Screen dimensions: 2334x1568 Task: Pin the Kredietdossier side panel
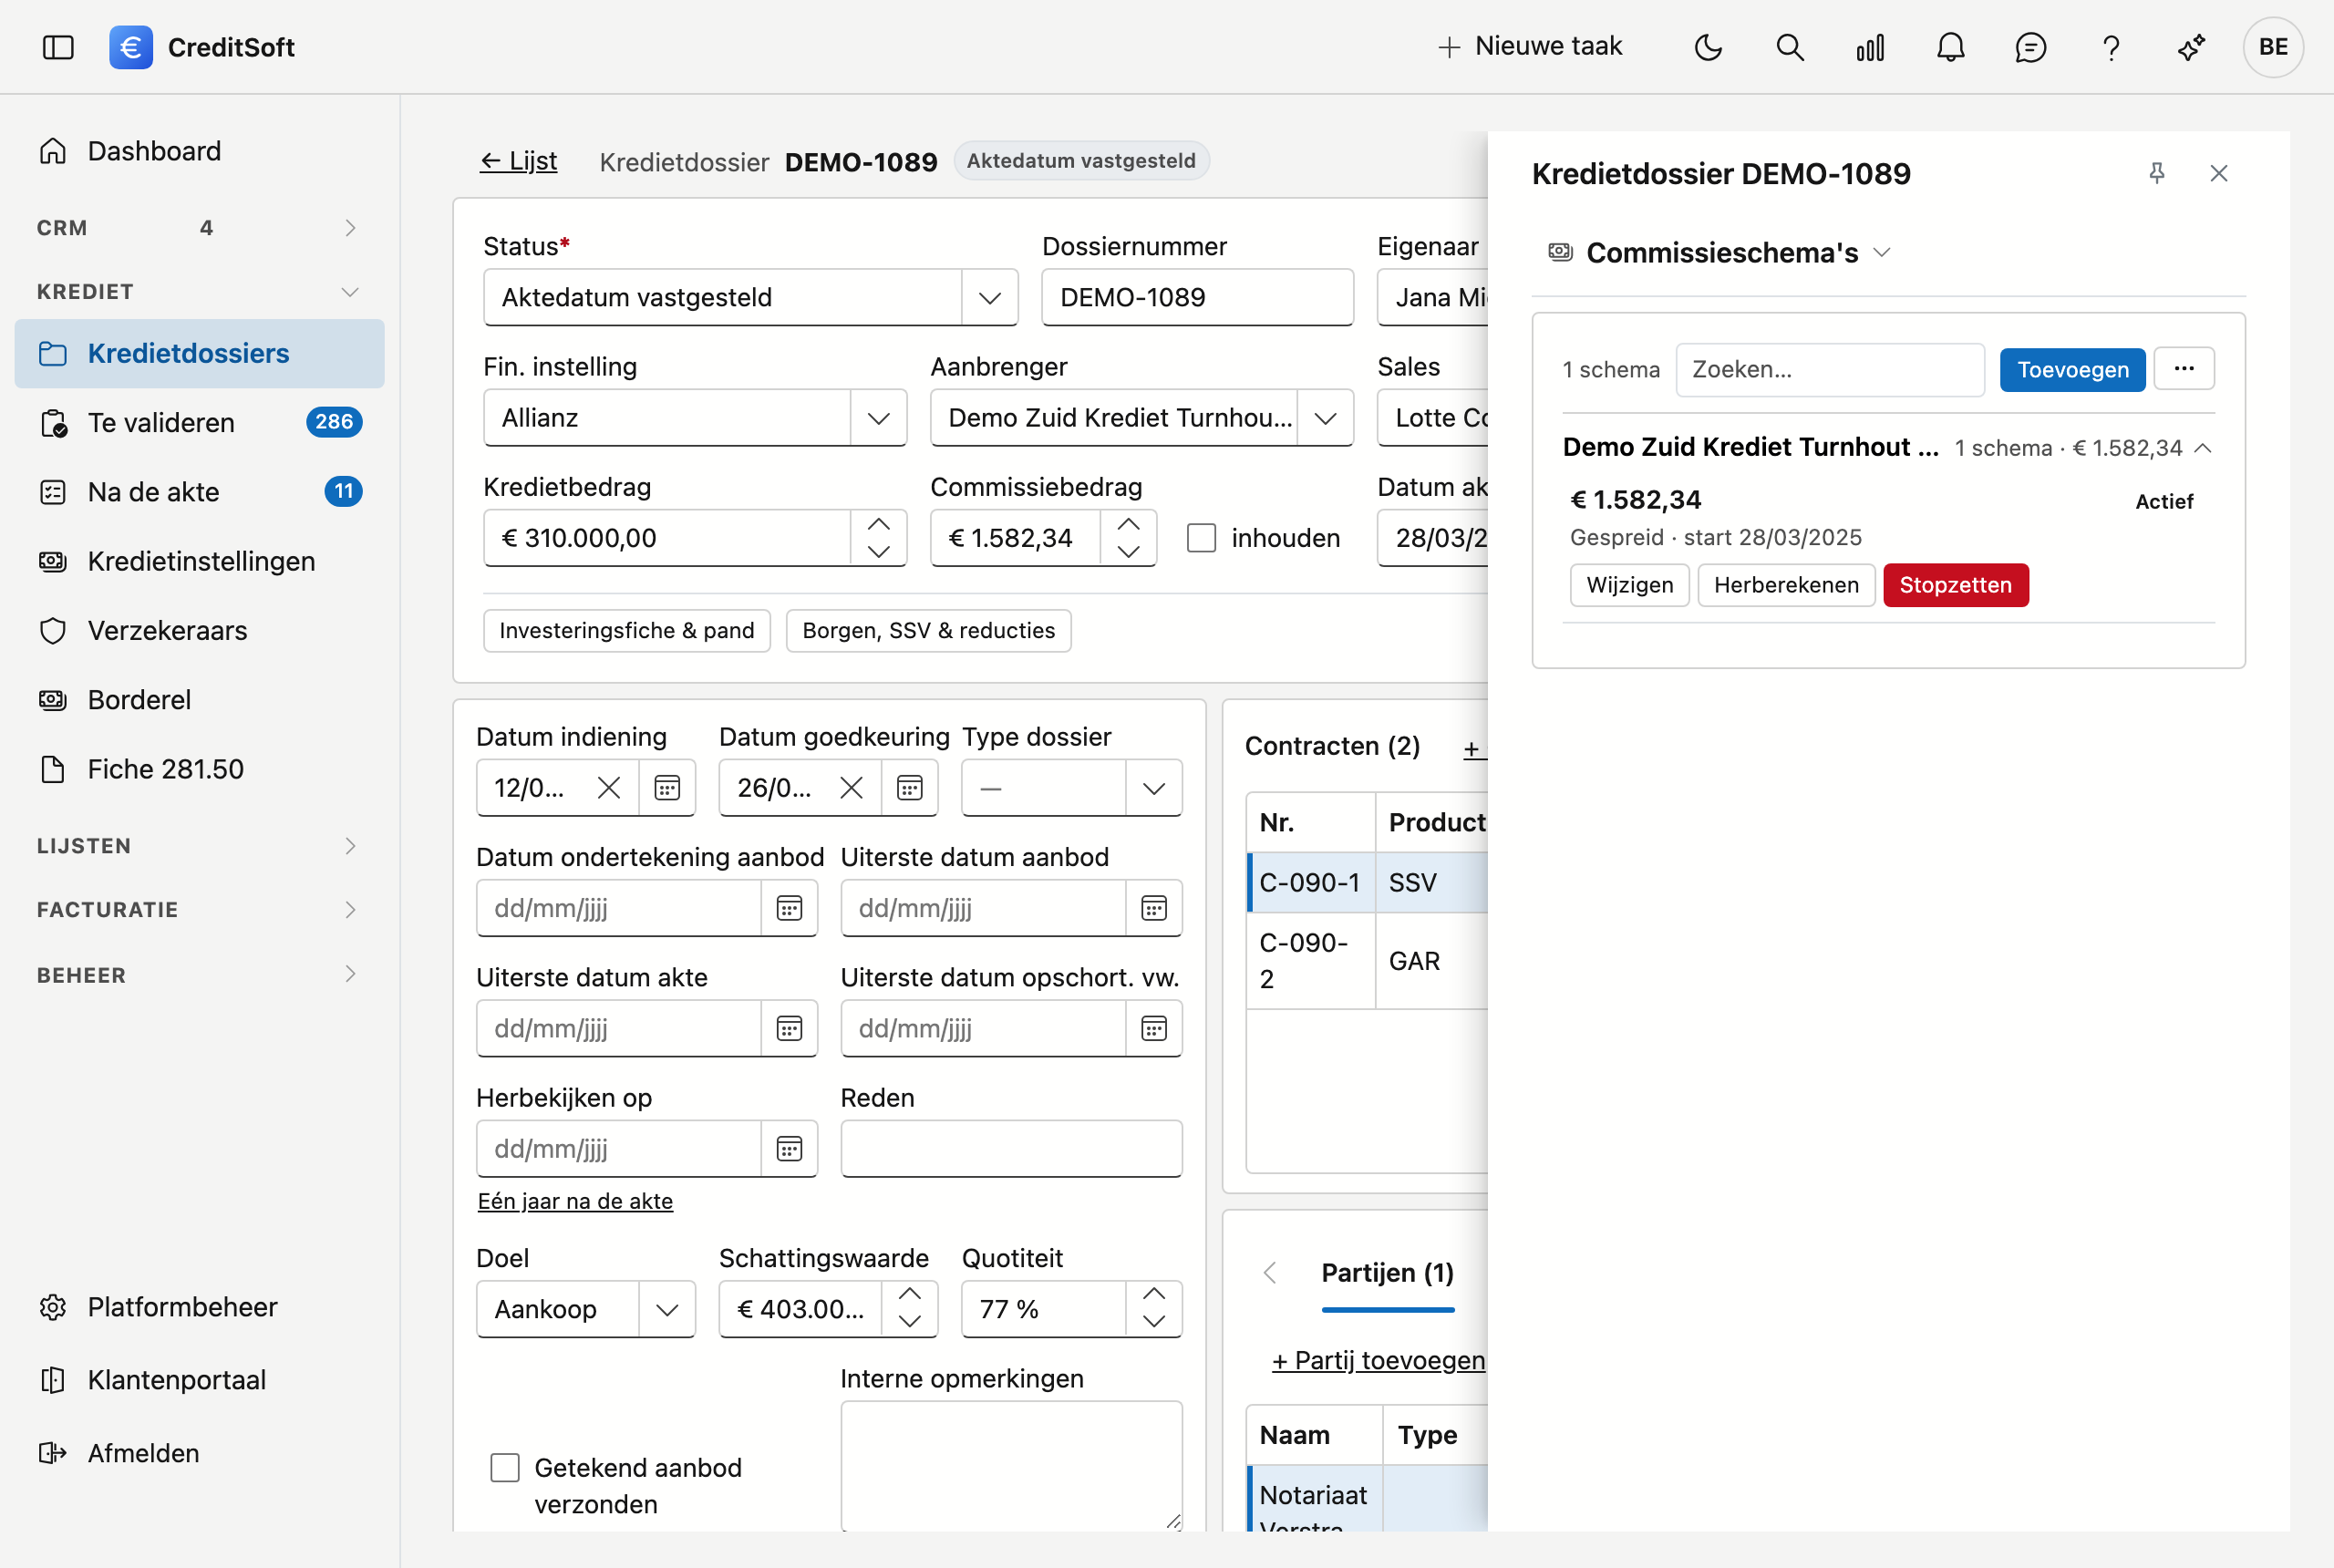[x=2157, y=174]
